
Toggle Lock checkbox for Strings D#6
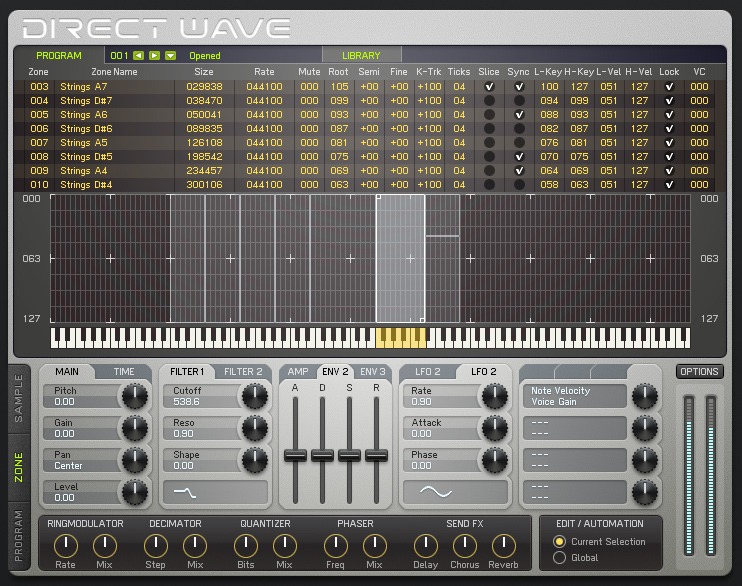pos(669,128)
